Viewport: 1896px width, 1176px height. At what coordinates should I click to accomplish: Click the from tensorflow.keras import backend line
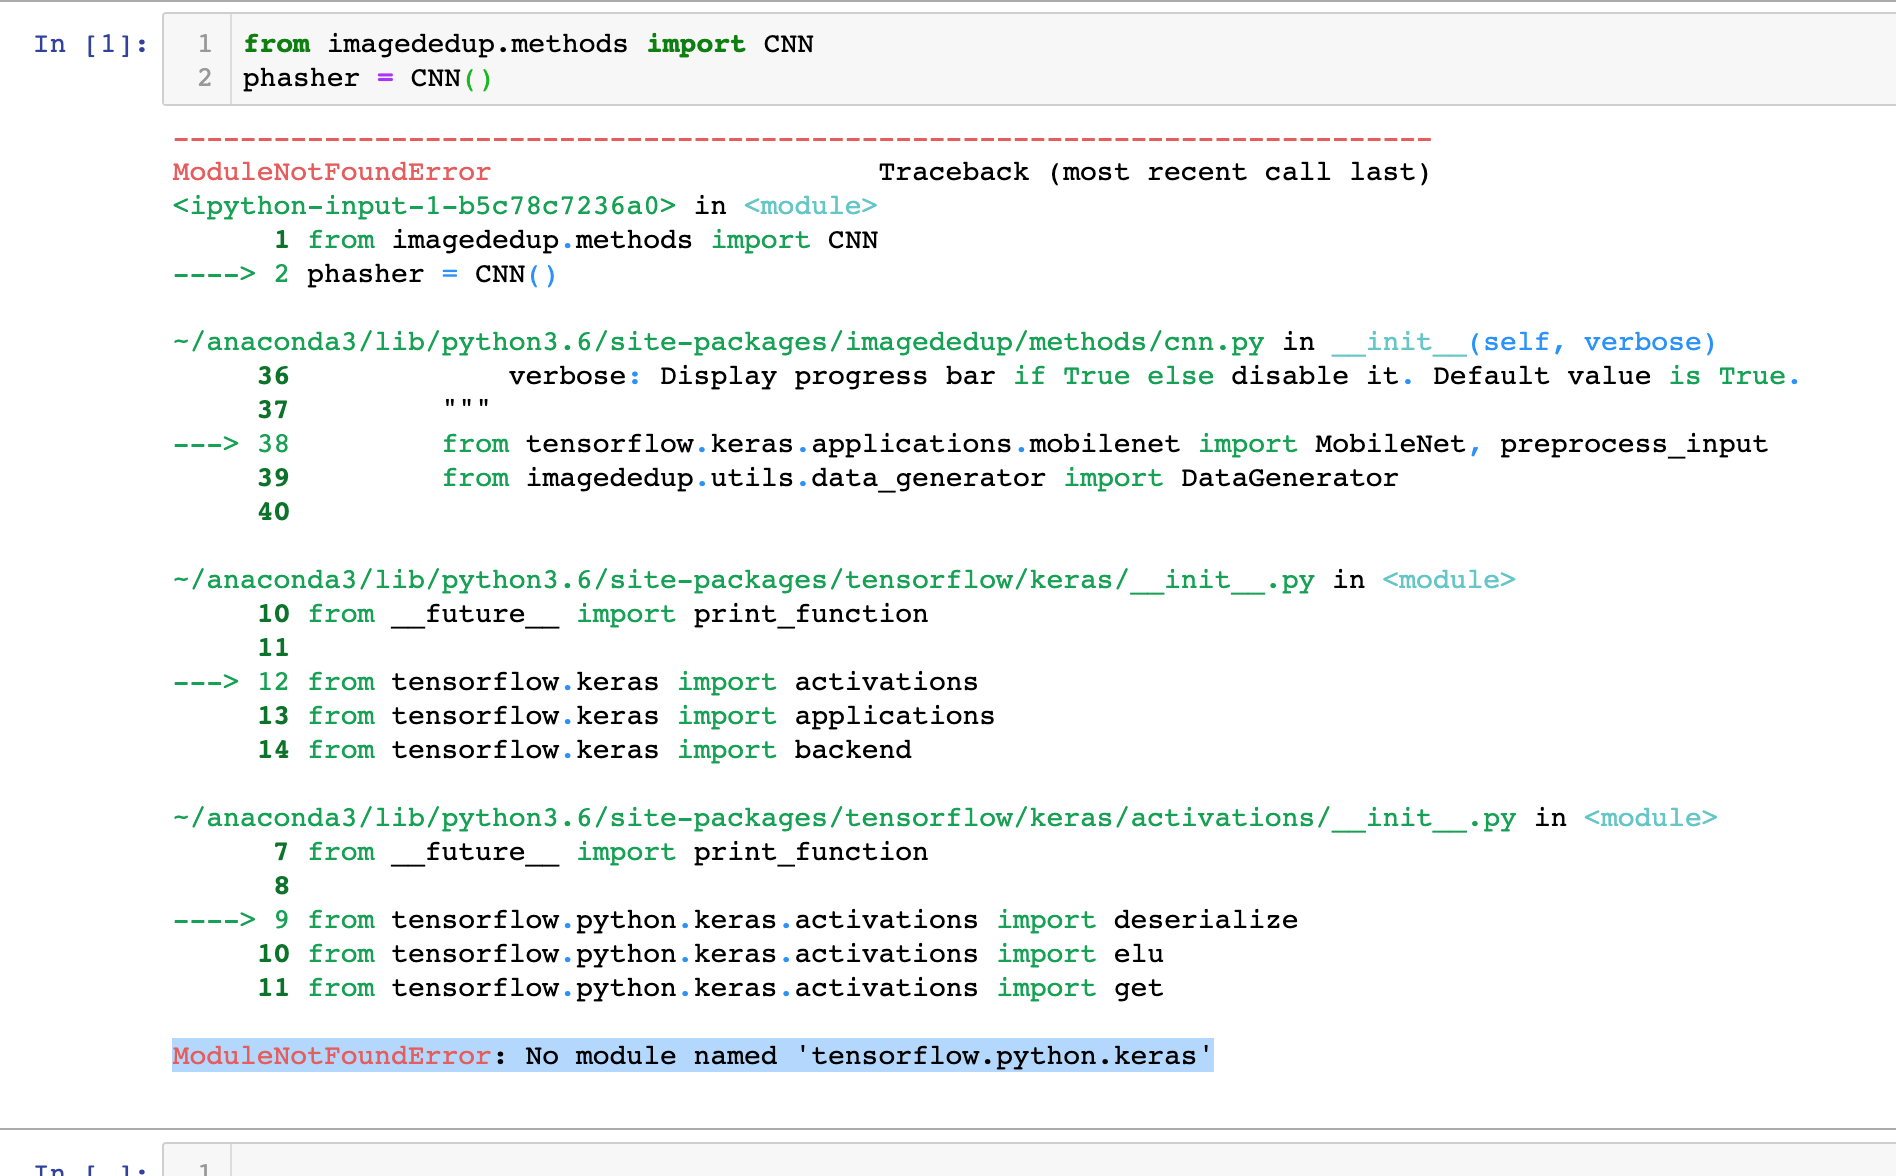609,749
